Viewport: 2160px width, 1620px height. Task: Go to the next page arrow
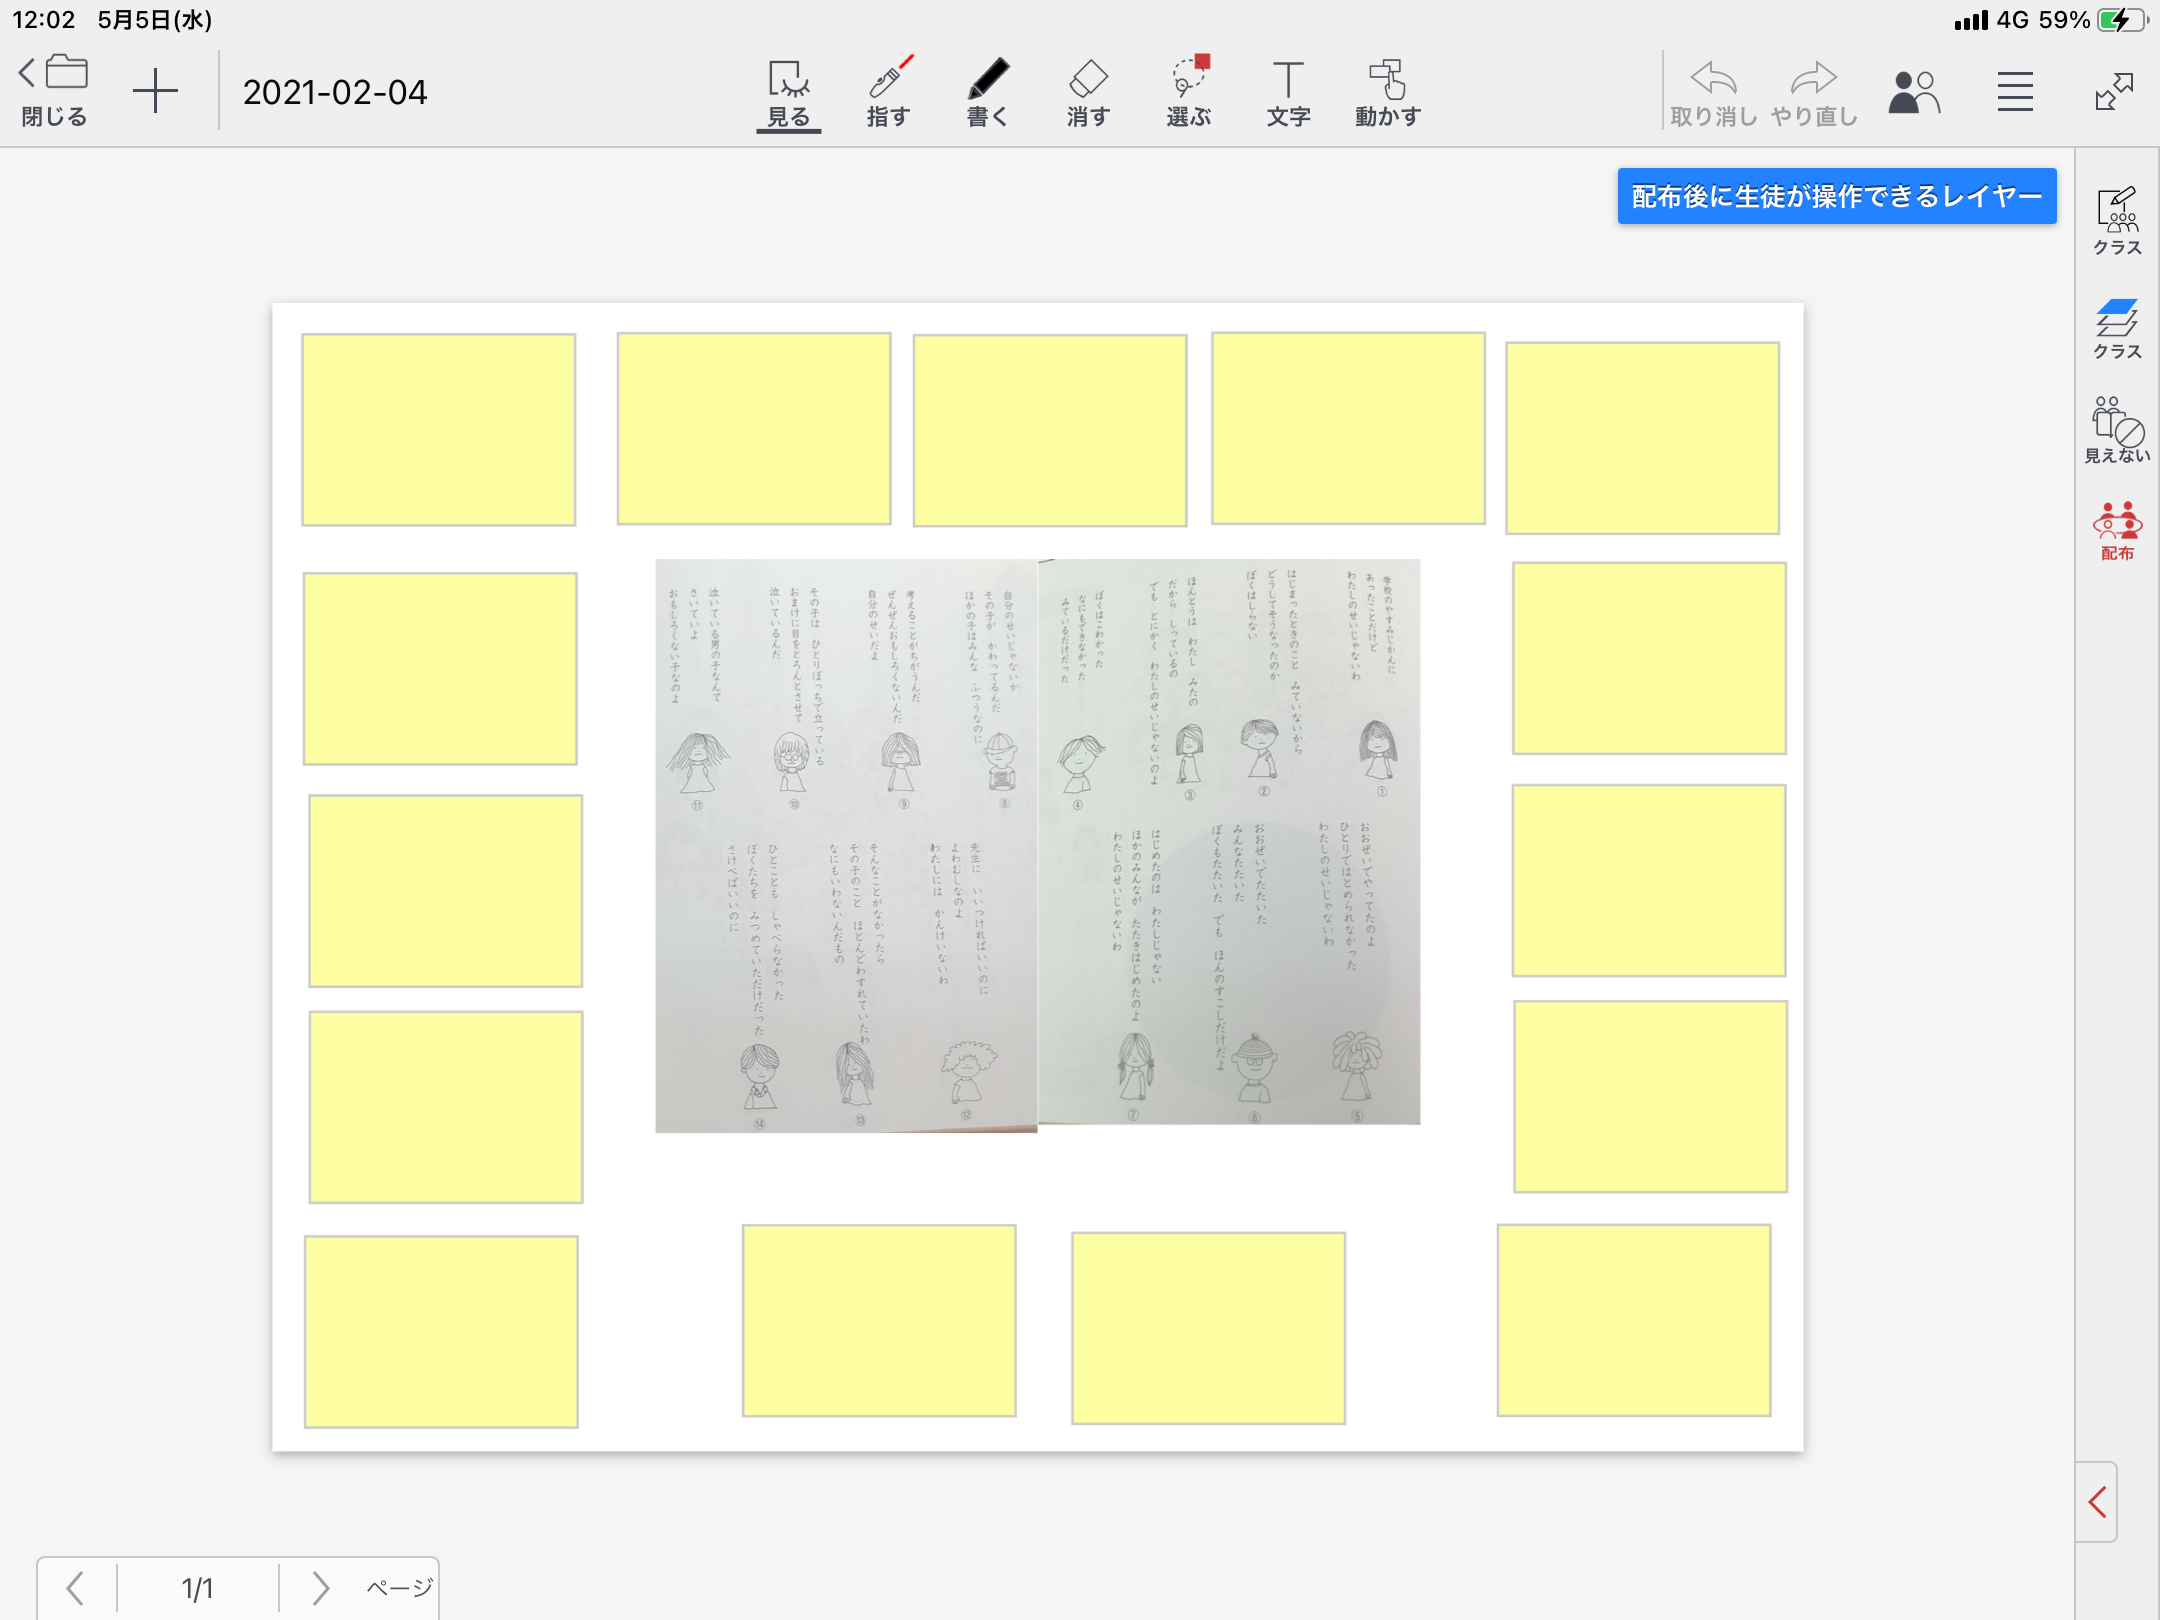click(x=320, y=1588)
